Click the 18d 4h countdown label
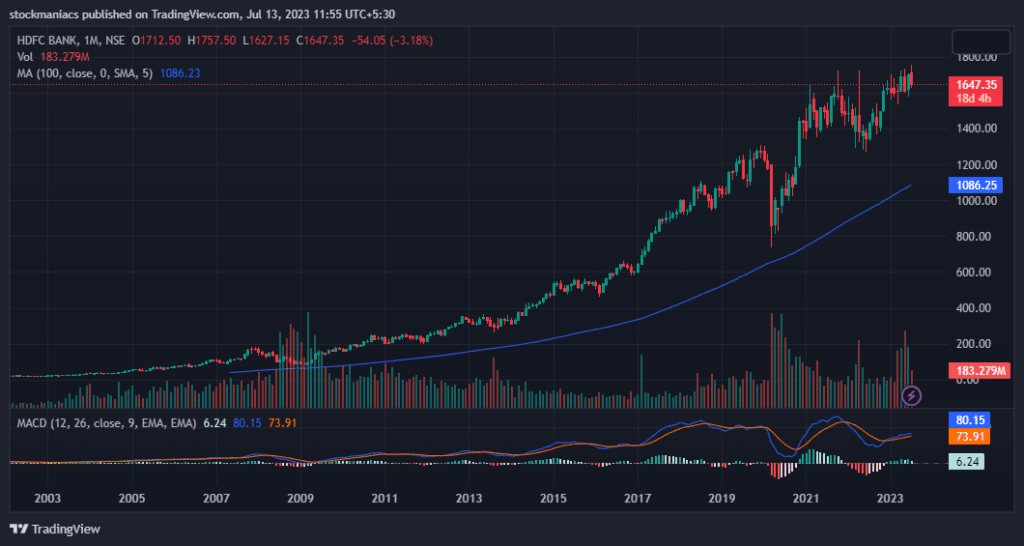Screen dimensions: 1024x546 (976, 99)
